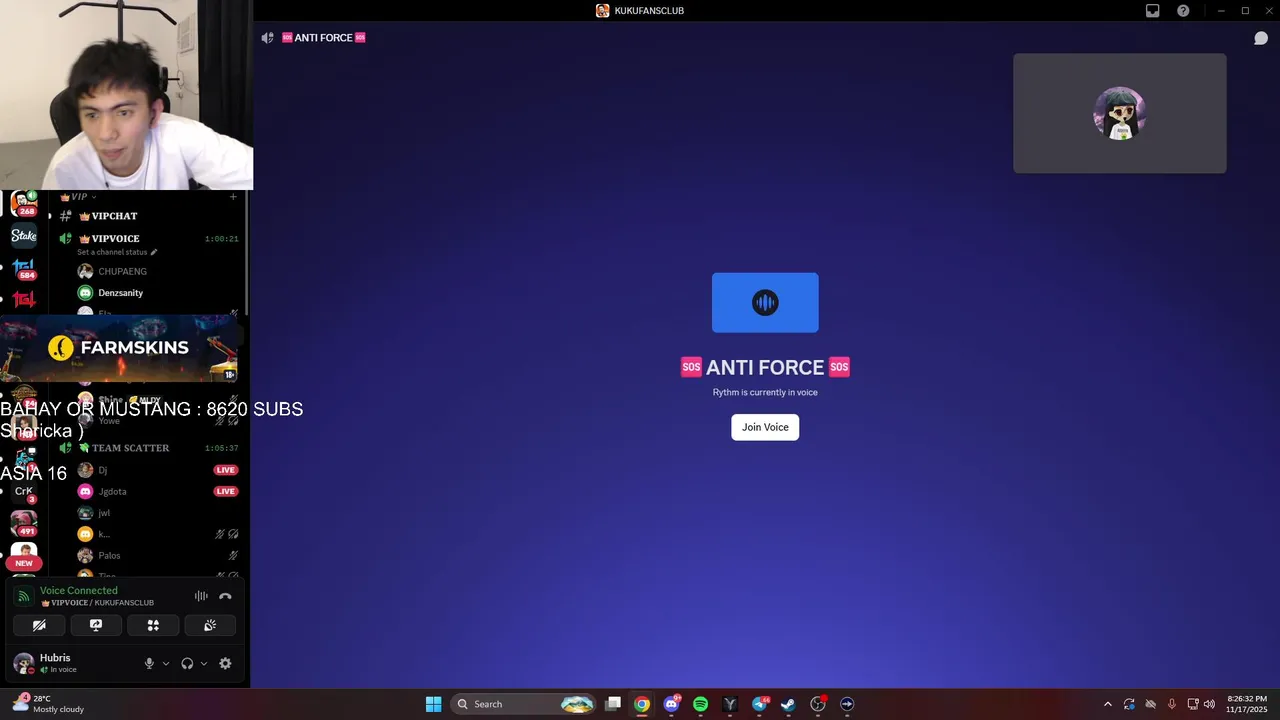Screen dimensions: 1280x720
Task: Open OBS Studio from the taskbar
Action: (818, 704)
